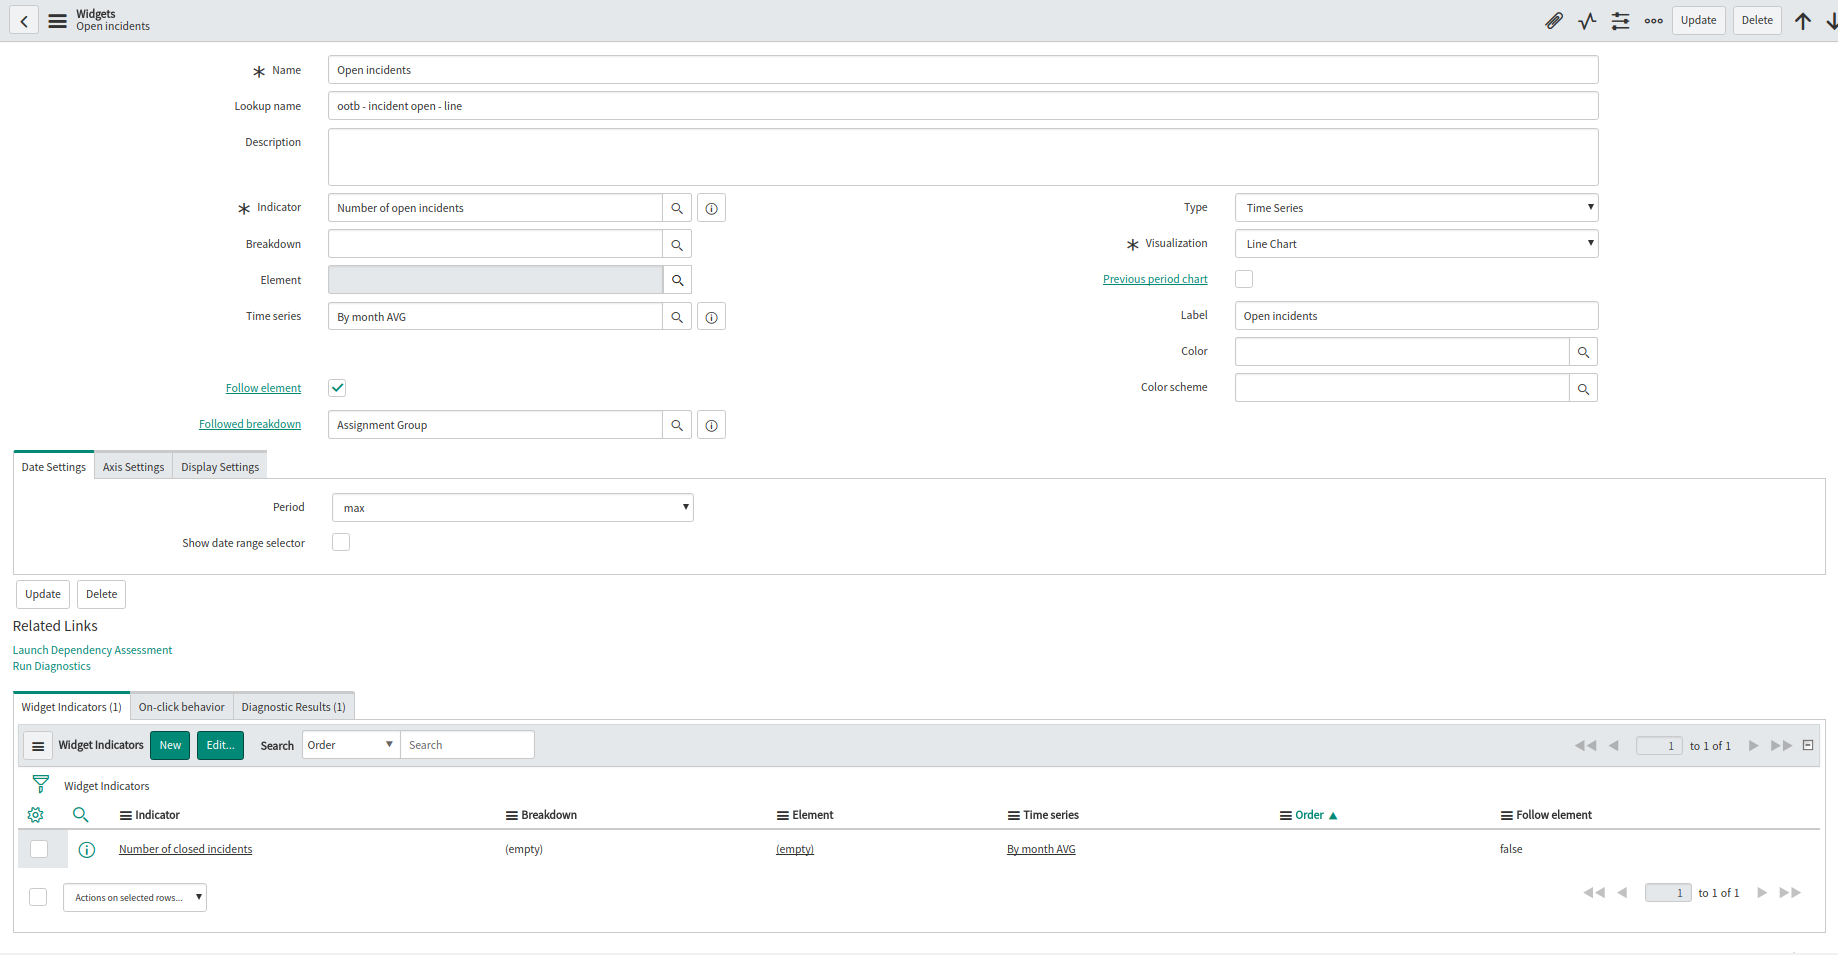The width and height of the screenshot is (1838, 955).
Task: Open the Period dropdown showing max
Action: 512,507
